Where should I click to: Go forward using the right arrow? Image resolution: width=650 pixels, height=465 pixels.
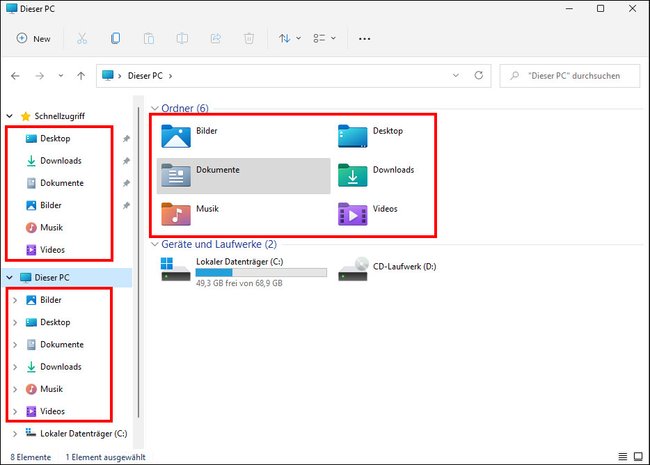pyautogui.click(x=39, y=76)
